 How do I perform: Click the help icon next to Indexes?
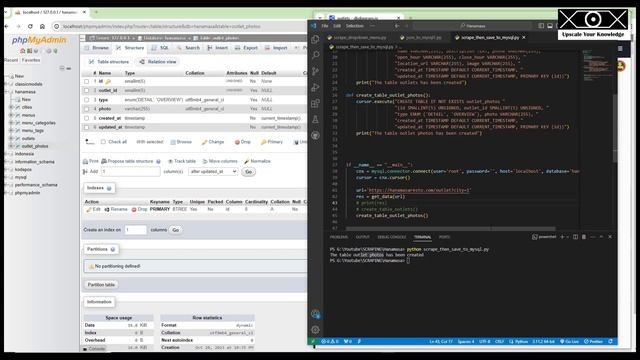coord(109,188)
